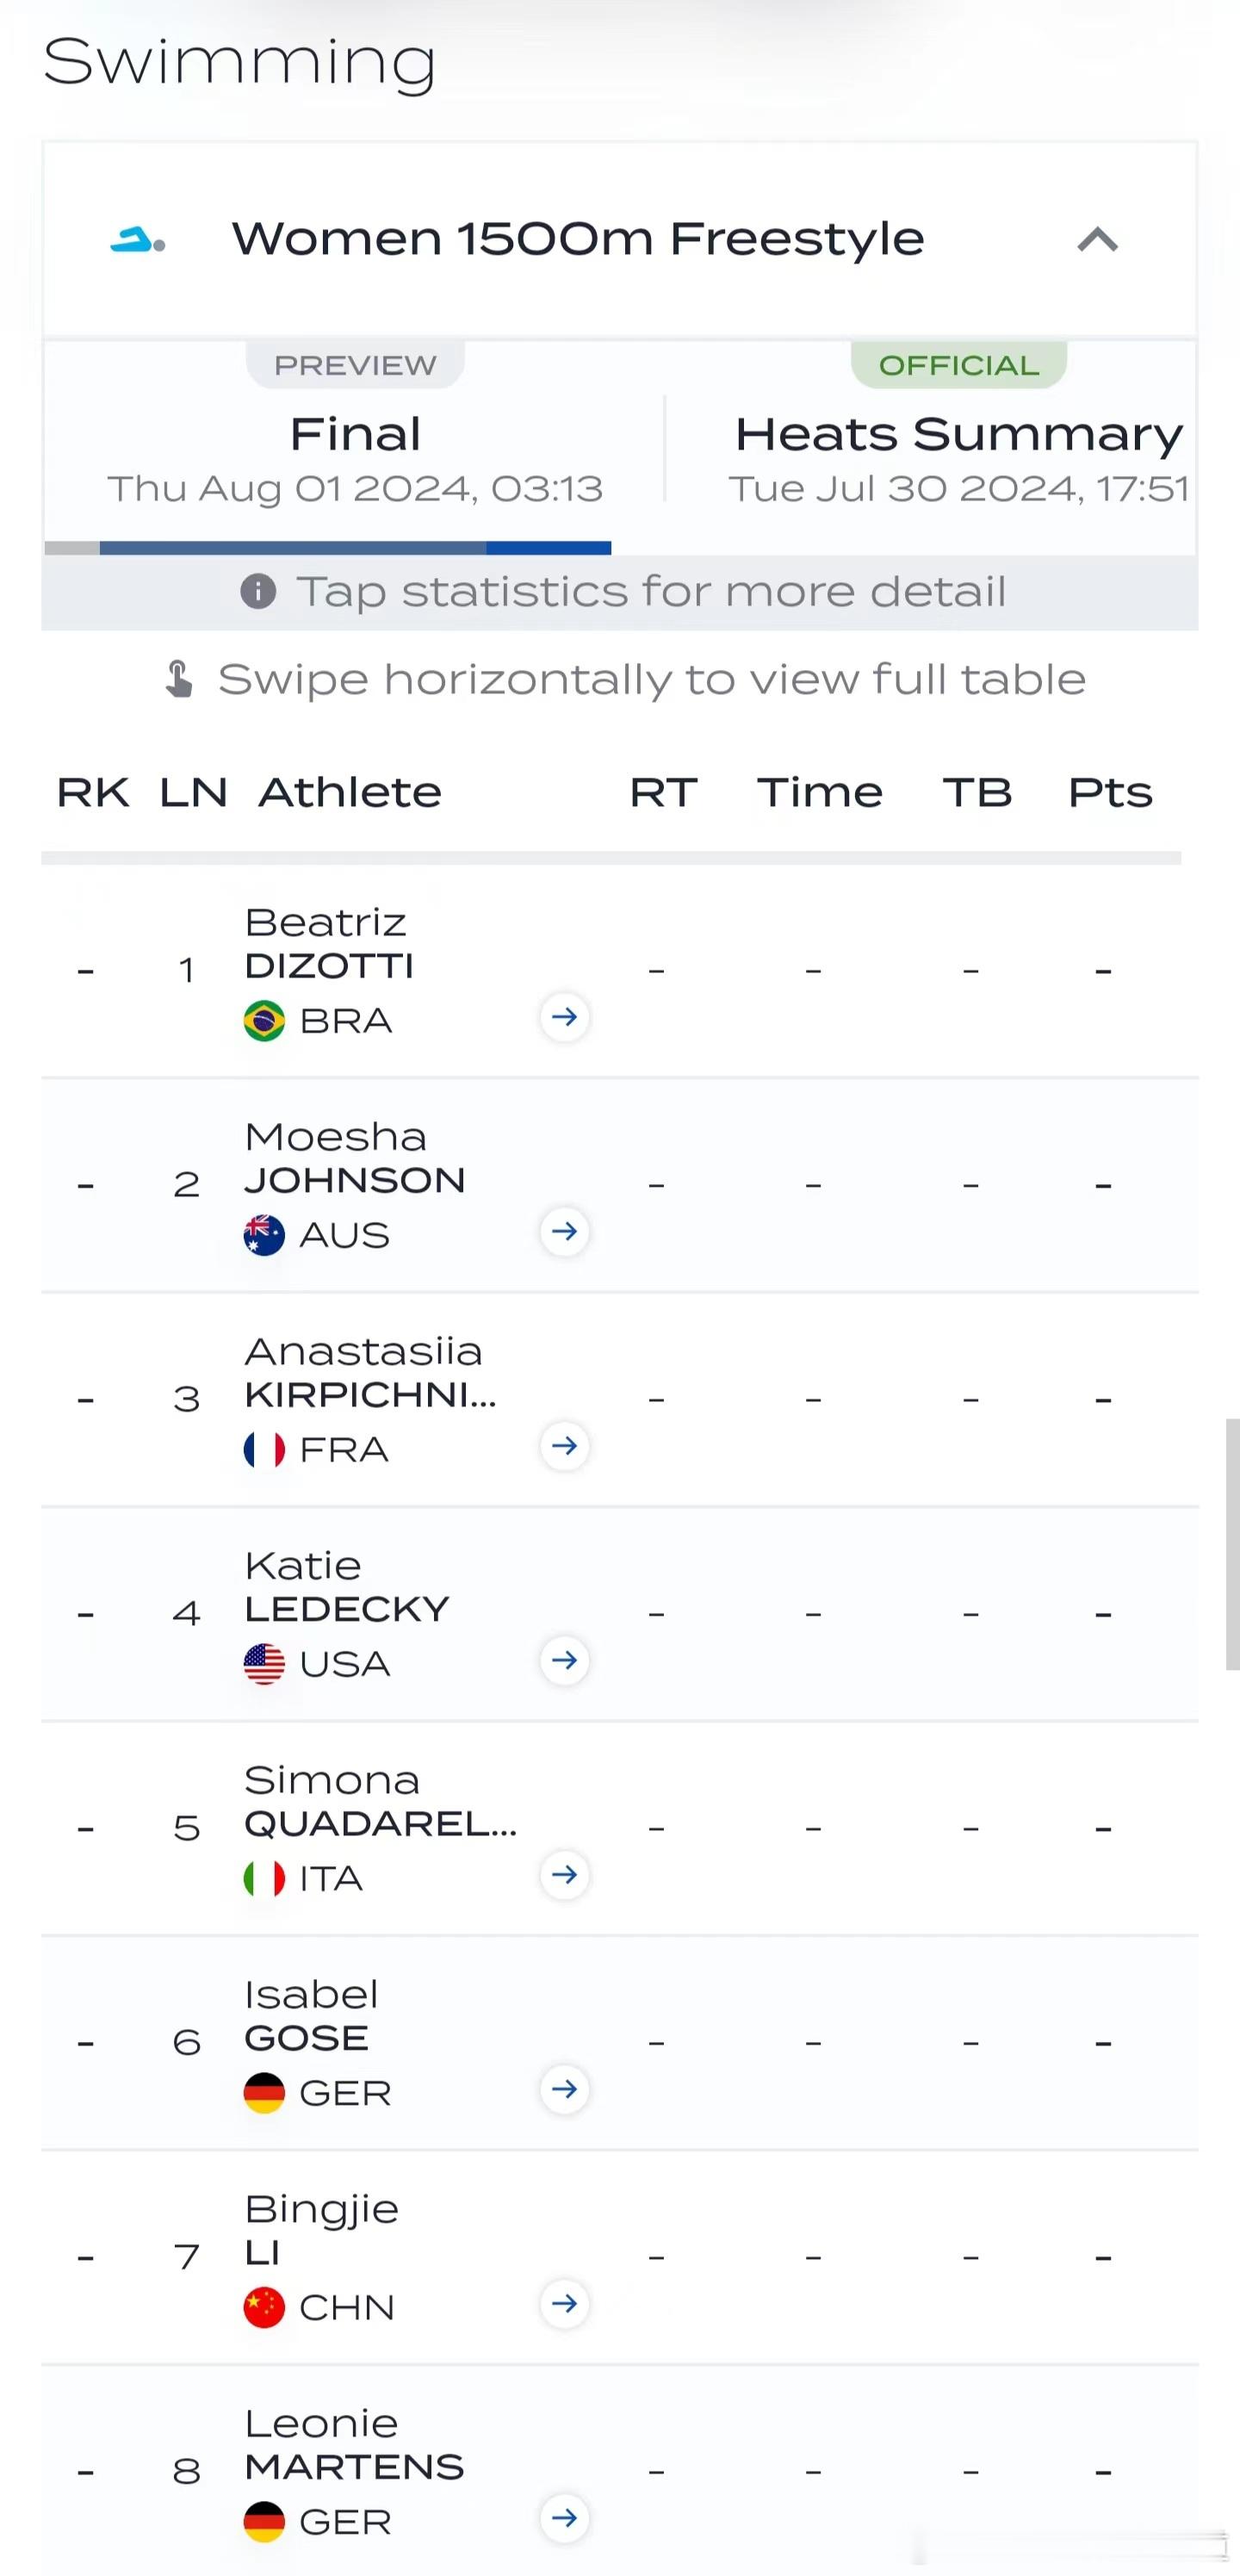The height and width of the screenshot is (2576, 1240).
Task: Click arrow icon beside FRA athlete
Action: pyautogui.click(x=565, y=1446)
